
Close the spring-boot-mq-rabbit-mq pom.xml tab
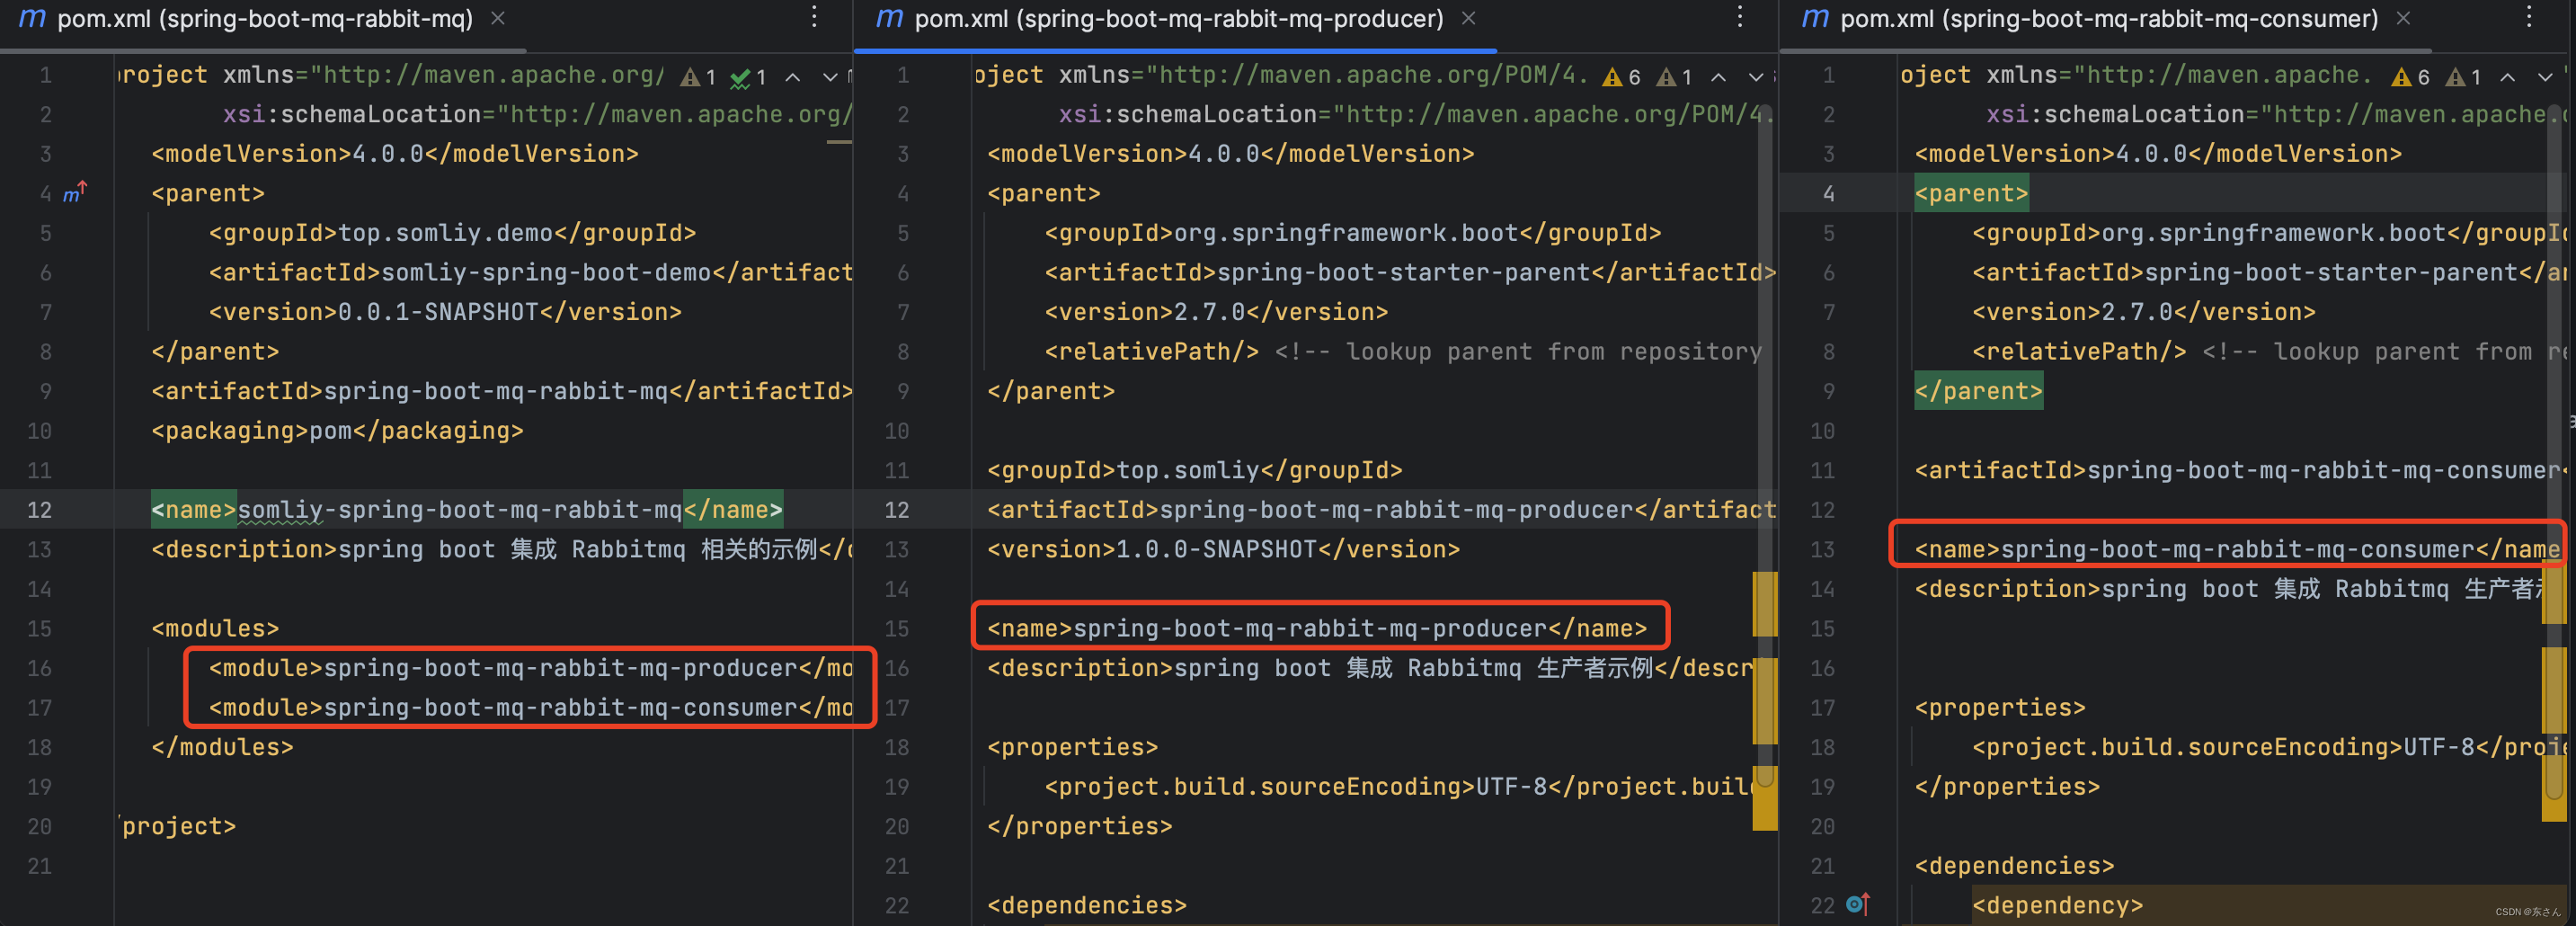tap(498, 19)
